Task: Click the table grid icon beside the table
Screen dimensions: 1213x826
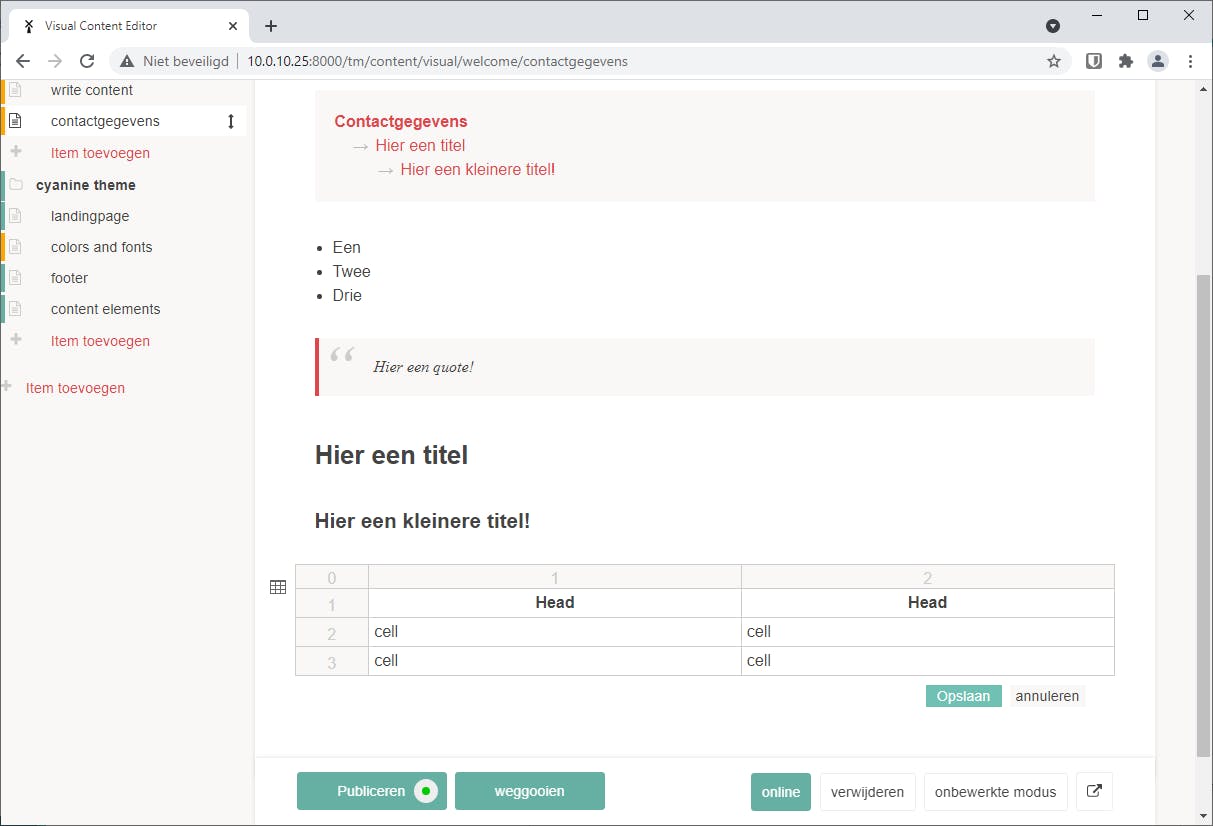Action: click(277, 587)
